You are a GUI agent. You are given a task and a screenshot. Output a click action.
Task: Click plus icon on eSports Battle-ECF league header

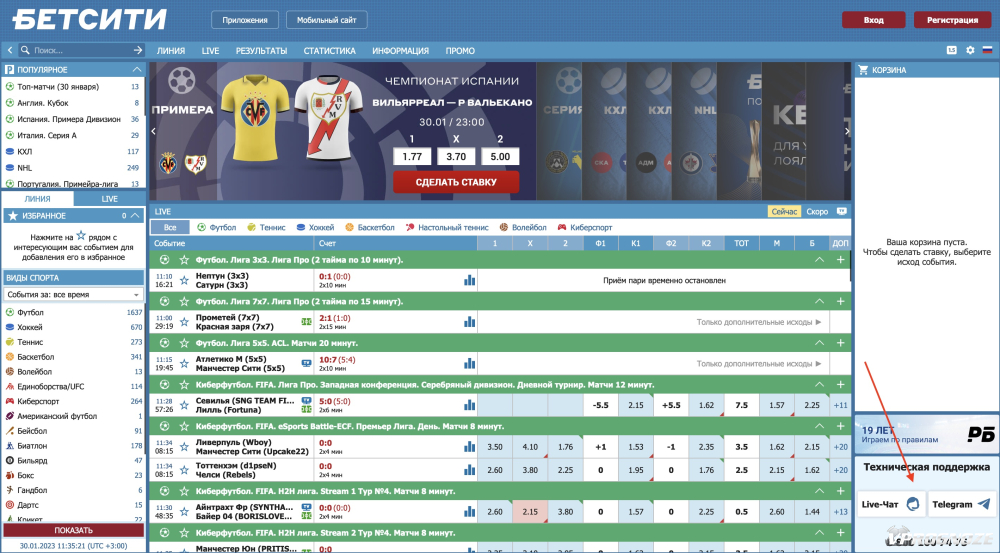[841, 426]
